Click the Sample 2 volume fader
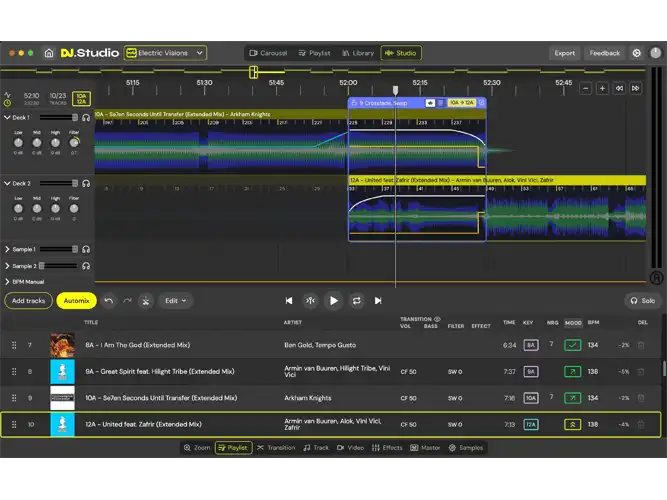The width and height of the screenshot is (667, 500). [x=59, y=266]
